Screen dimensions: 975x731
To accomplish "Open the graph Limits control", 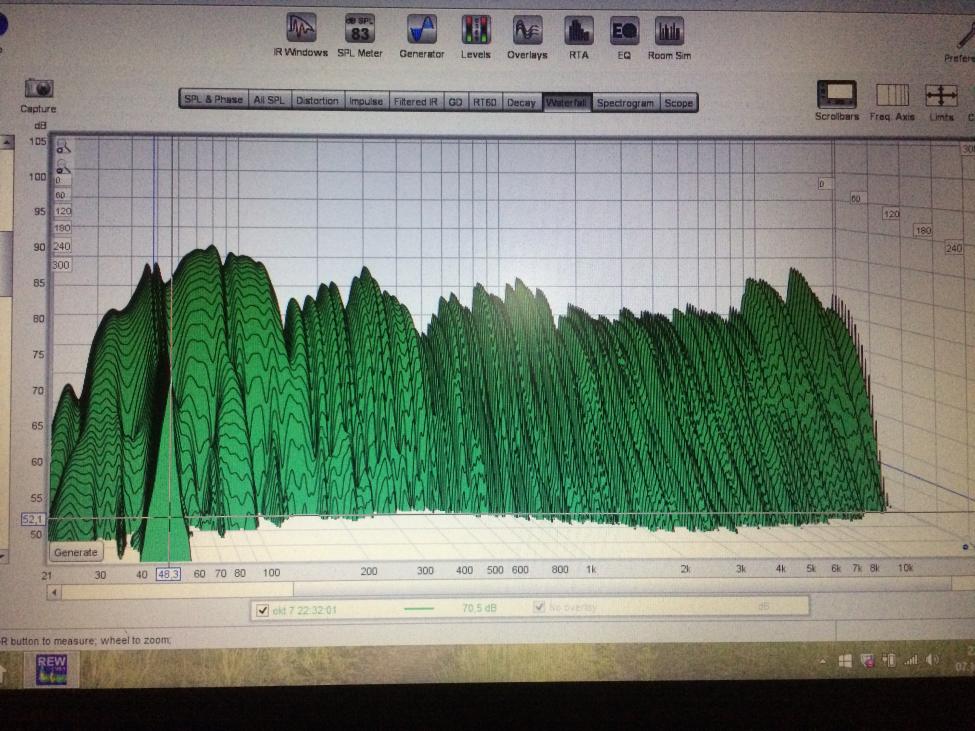I will tap(941, 95).
